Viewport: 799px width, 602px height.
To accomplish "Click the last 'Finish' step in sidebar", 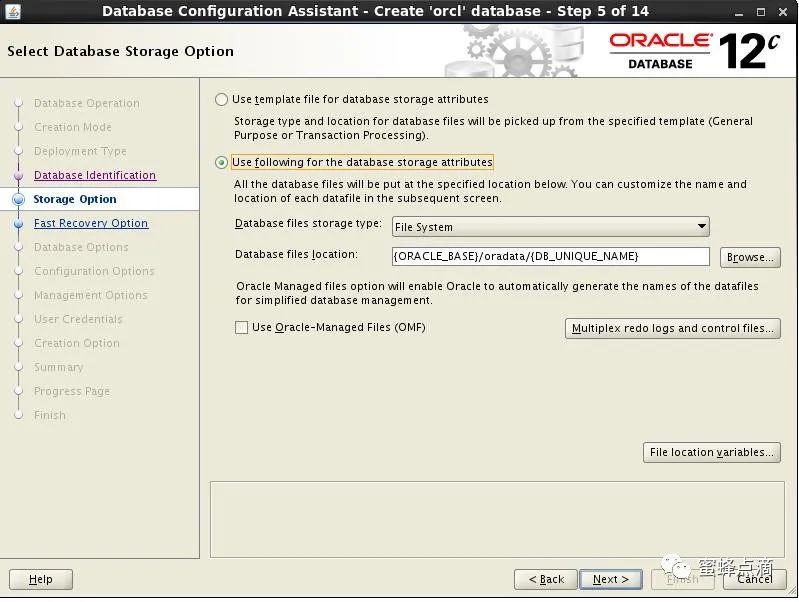I will click(x=50, y=415).
